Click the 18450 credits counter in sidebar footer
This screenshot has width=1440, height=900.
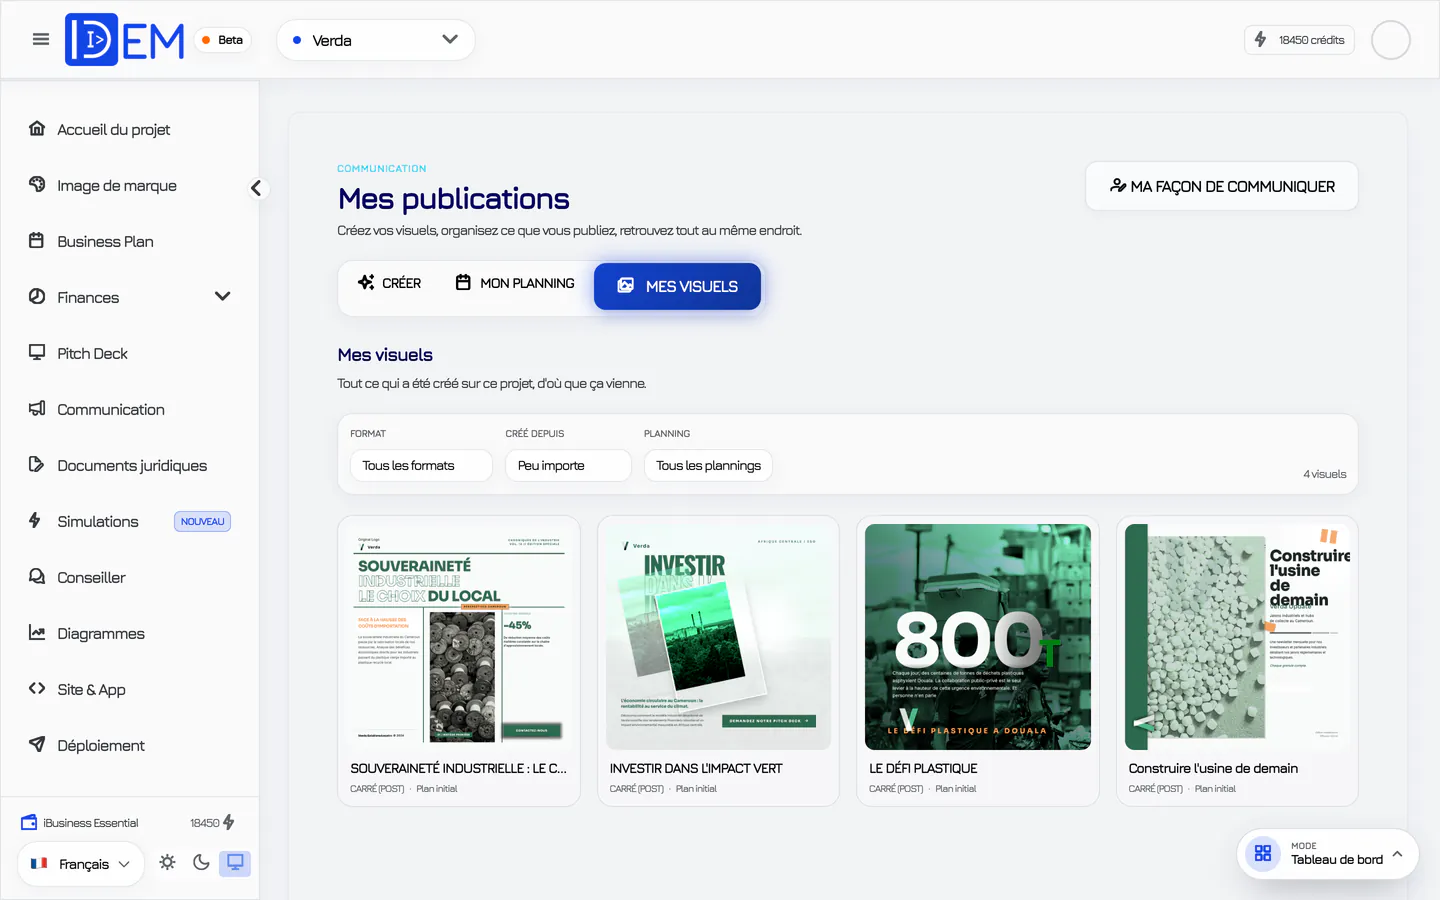coord(212,822)
